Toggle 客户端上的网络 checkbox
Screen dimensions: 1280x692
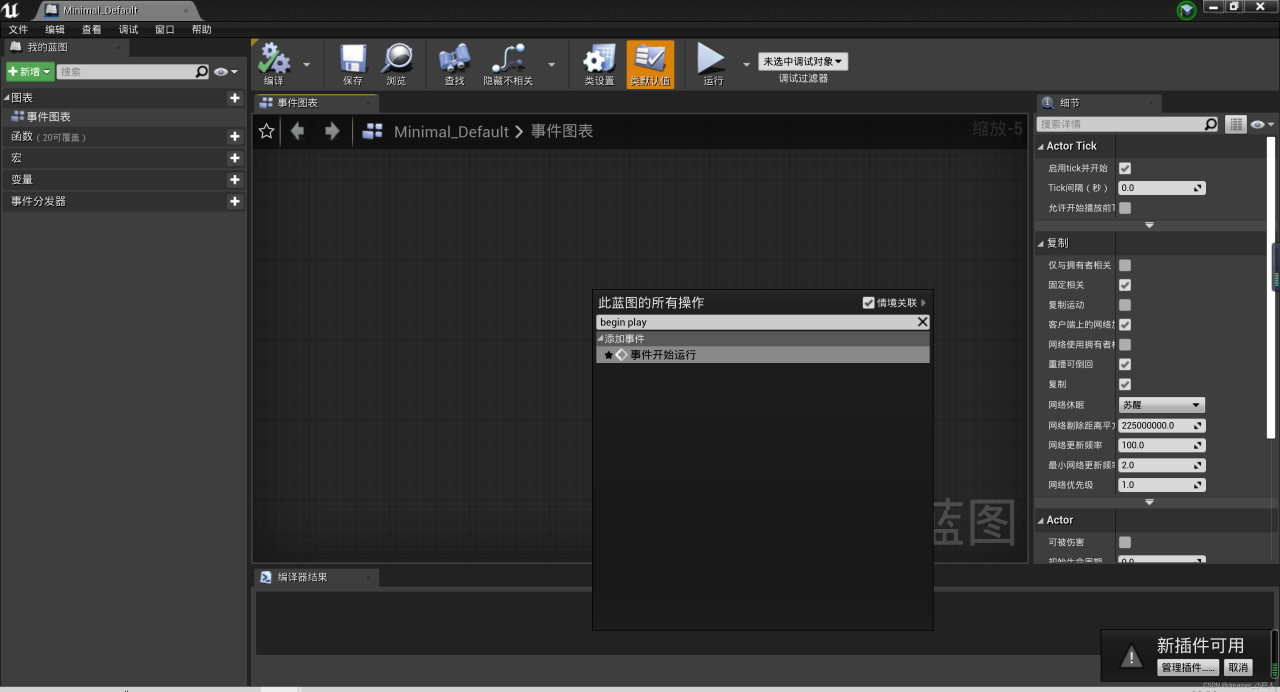pyautogui.click(x=1125, y=325)
